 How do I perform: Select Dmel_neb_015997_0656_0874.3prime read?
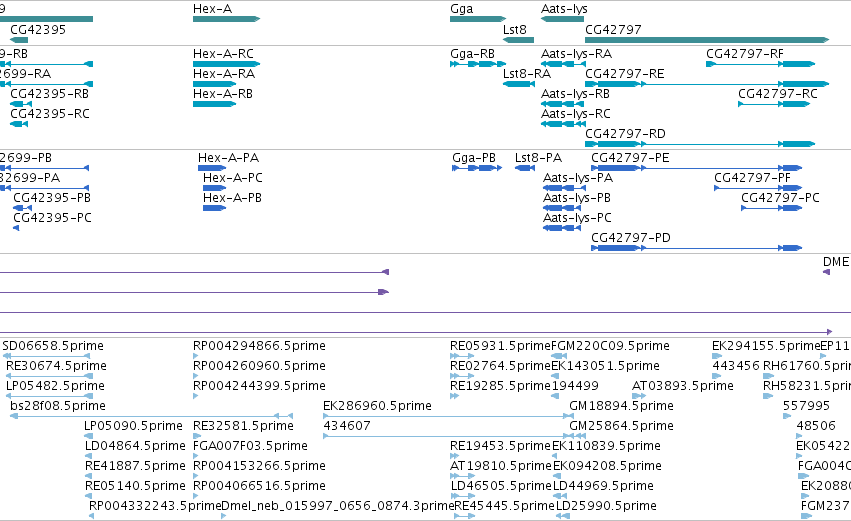224,516
